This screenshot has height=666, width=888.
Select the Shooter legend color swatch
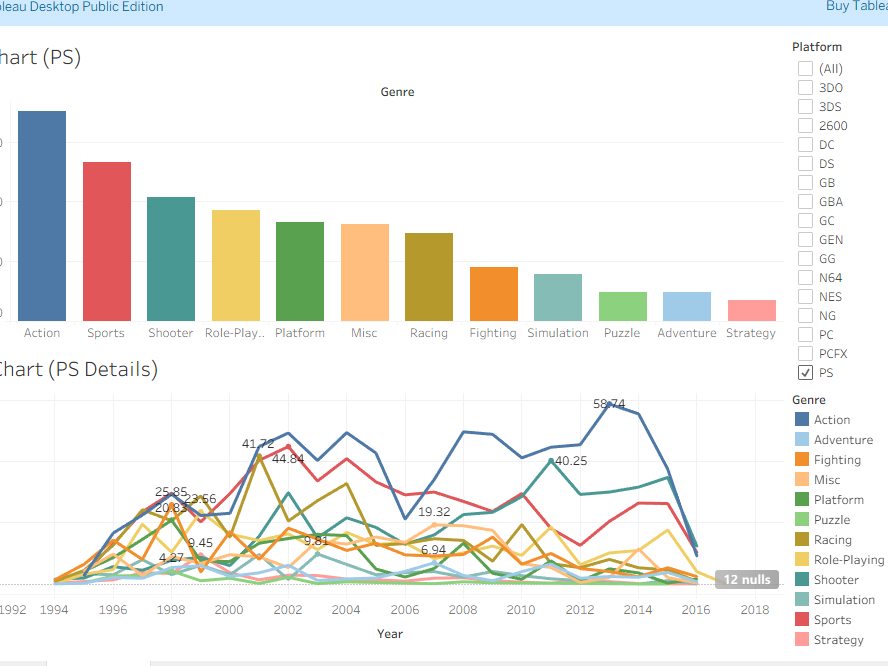tap(801, 580)
